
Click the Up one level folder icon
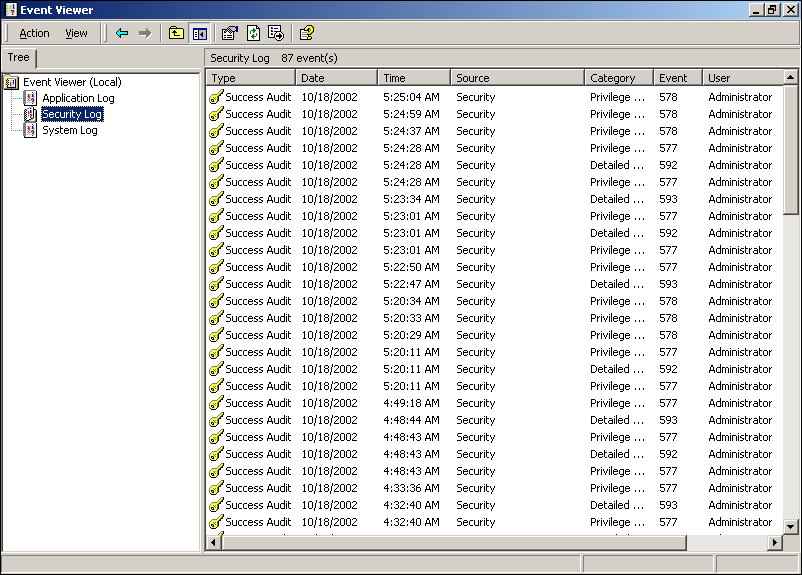point(176,33)
